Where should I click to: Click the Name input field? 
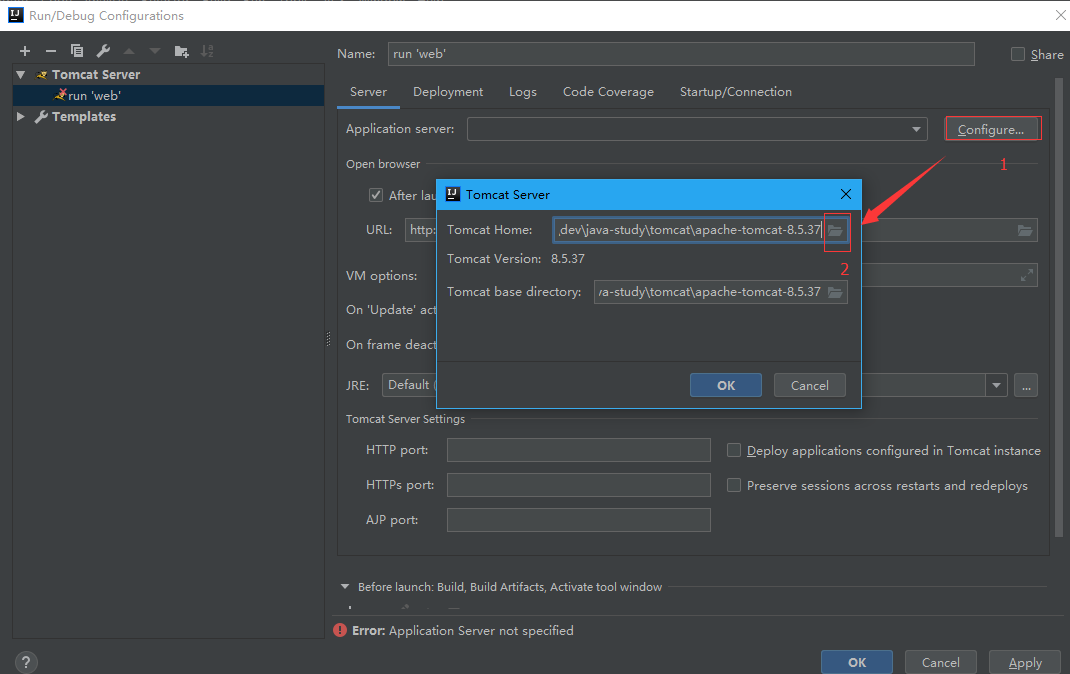click(x=681, y=54)
